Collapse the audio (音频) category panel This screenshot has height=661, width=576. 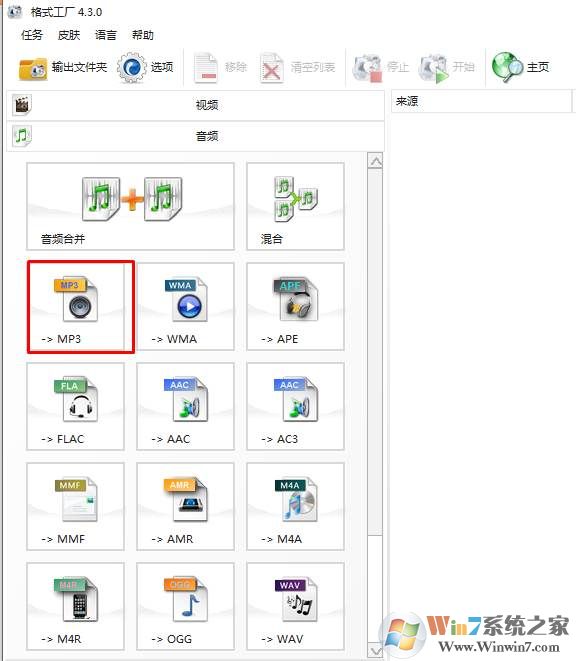click(x=196, y=136)
